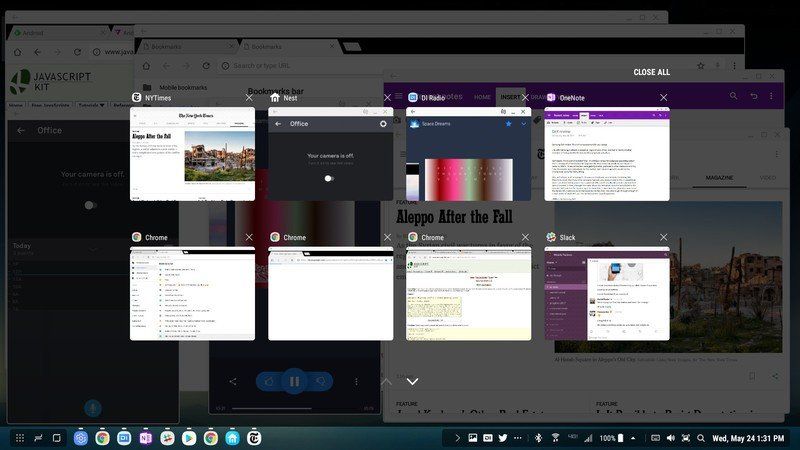Click the volume speaker icon in tray
This screenshot has width=800, height=450.
click(671, 438)
